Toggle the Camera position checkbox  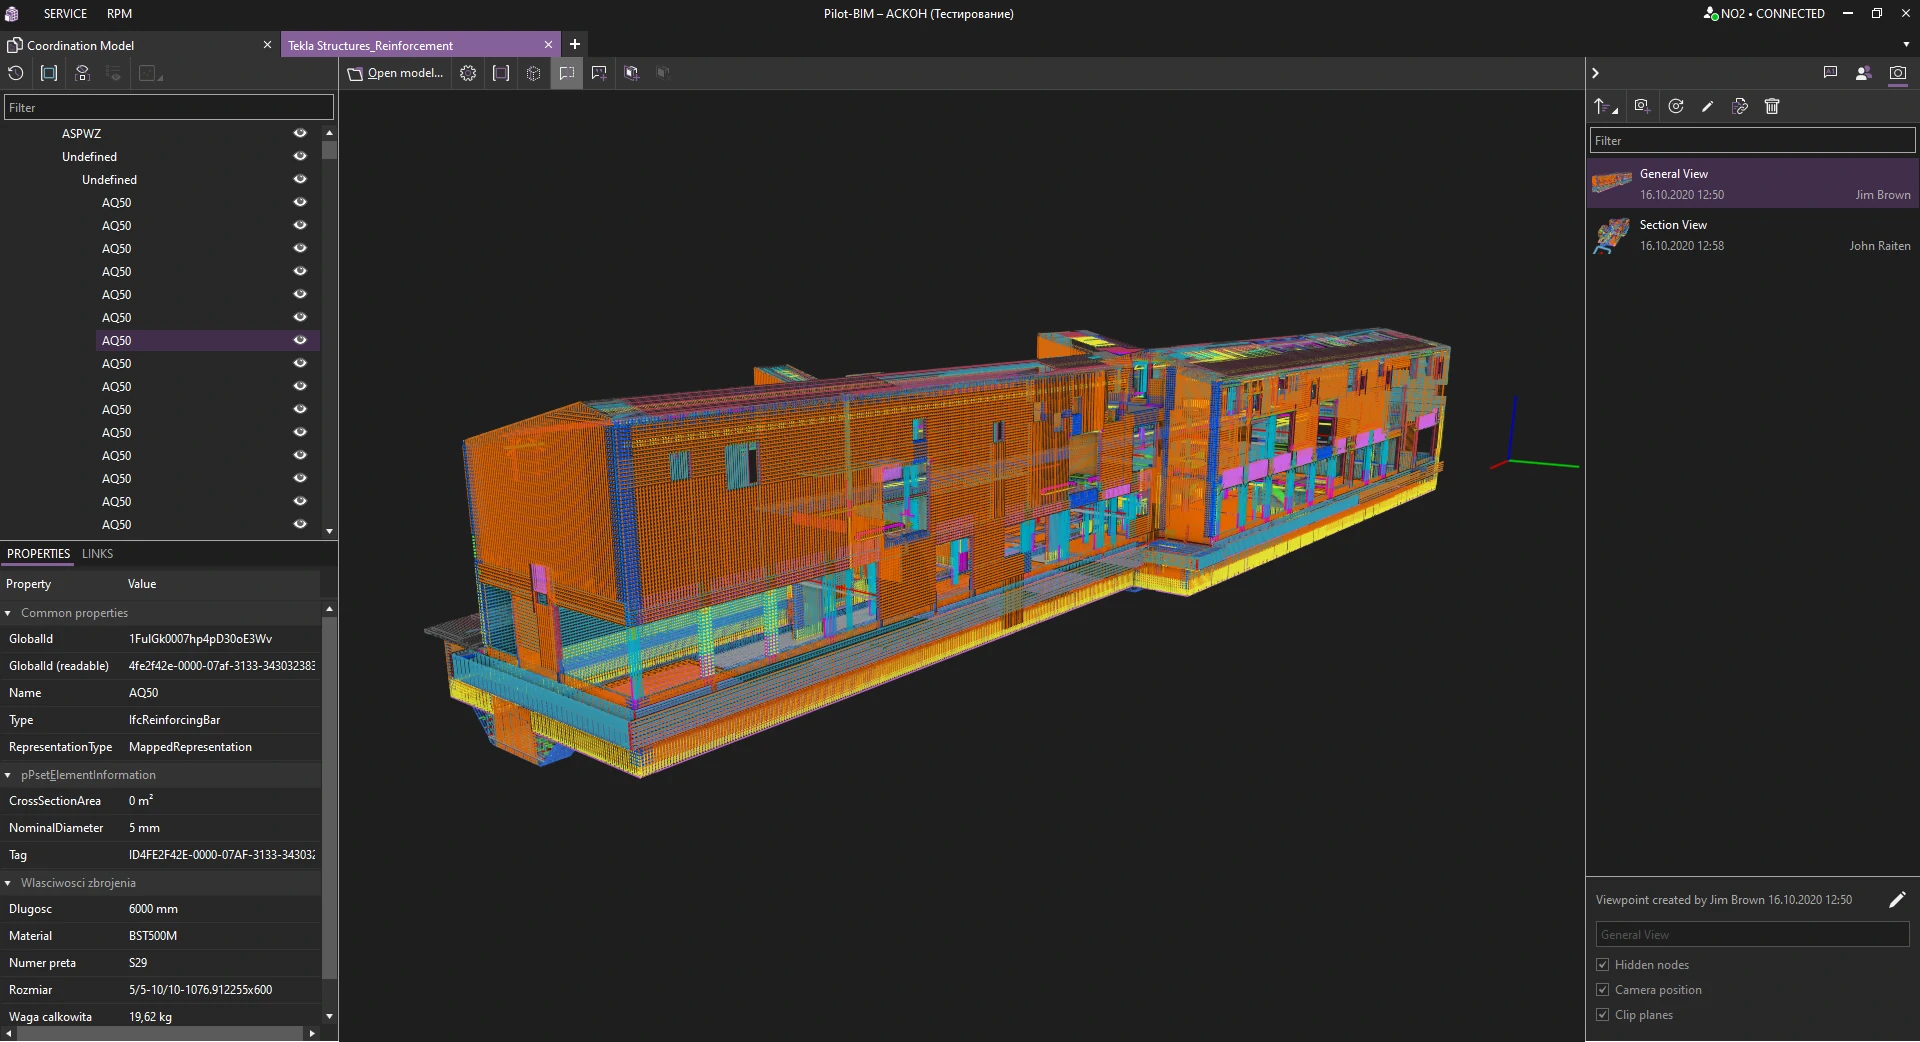click(x=1603, y=990)
